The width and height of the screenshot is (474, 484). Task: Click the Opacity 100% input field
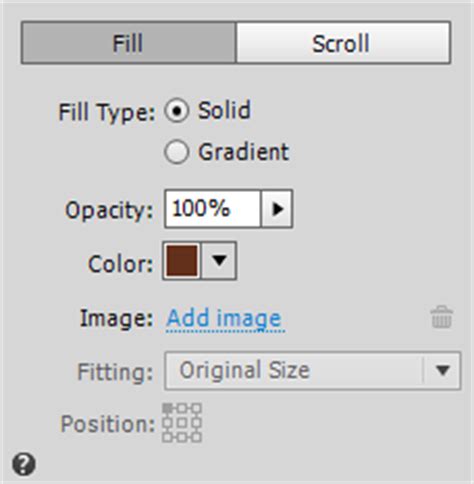[213, 209]
